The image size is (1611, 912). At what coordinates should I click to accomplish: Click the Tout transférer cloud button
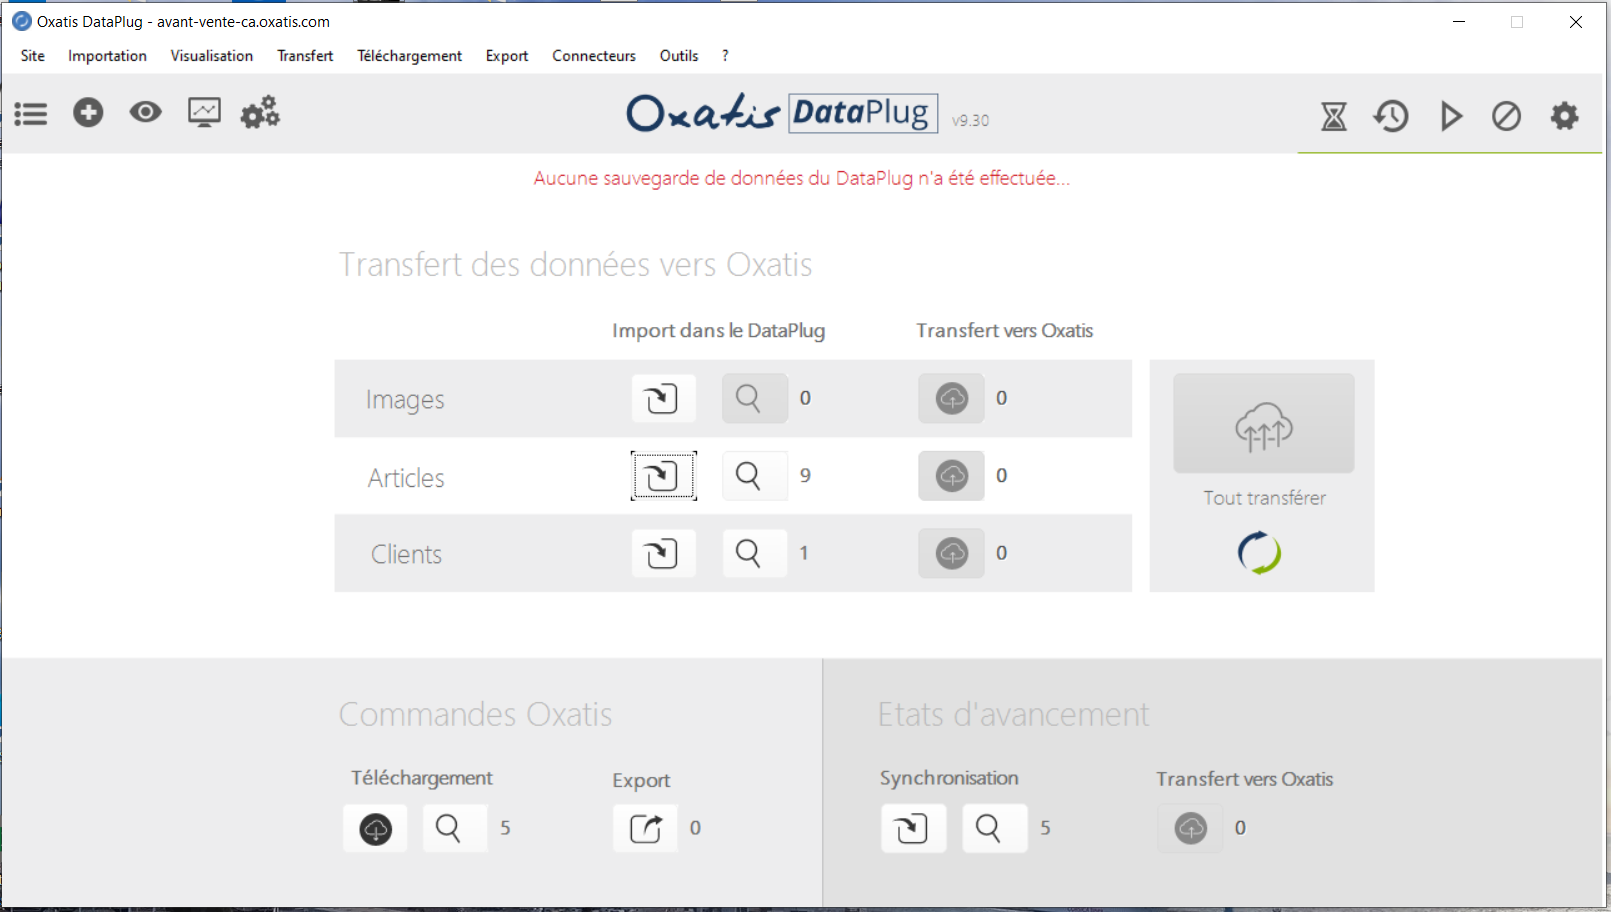(x=1264, y=424)
